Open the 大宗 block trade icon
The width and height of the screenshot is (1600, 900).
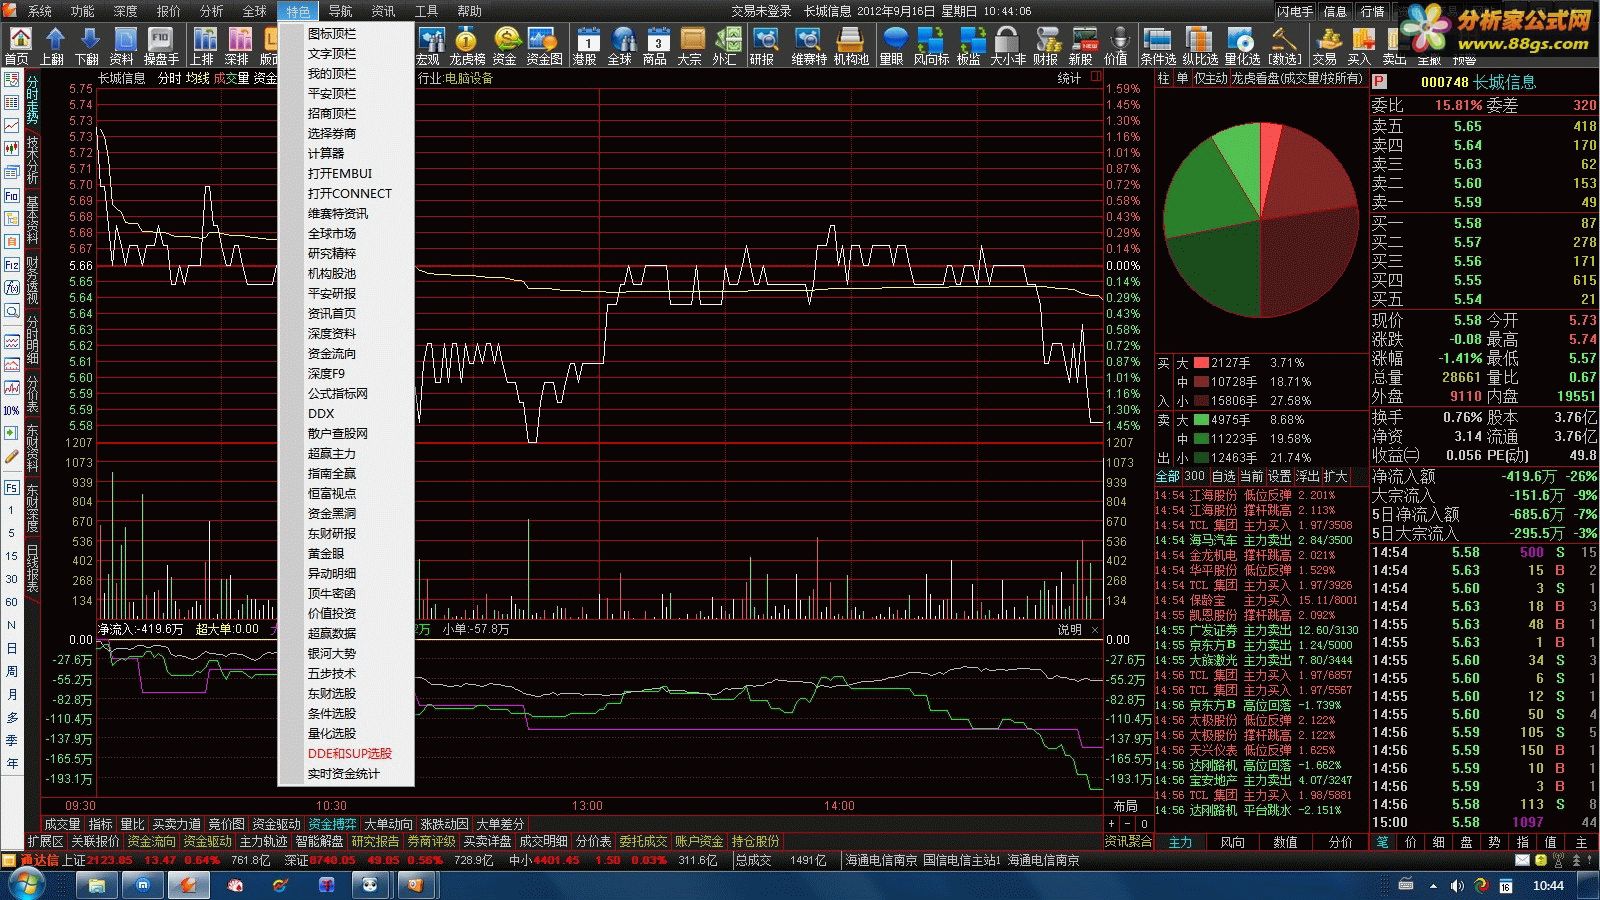pyautogui.click(x=691, y=46)
